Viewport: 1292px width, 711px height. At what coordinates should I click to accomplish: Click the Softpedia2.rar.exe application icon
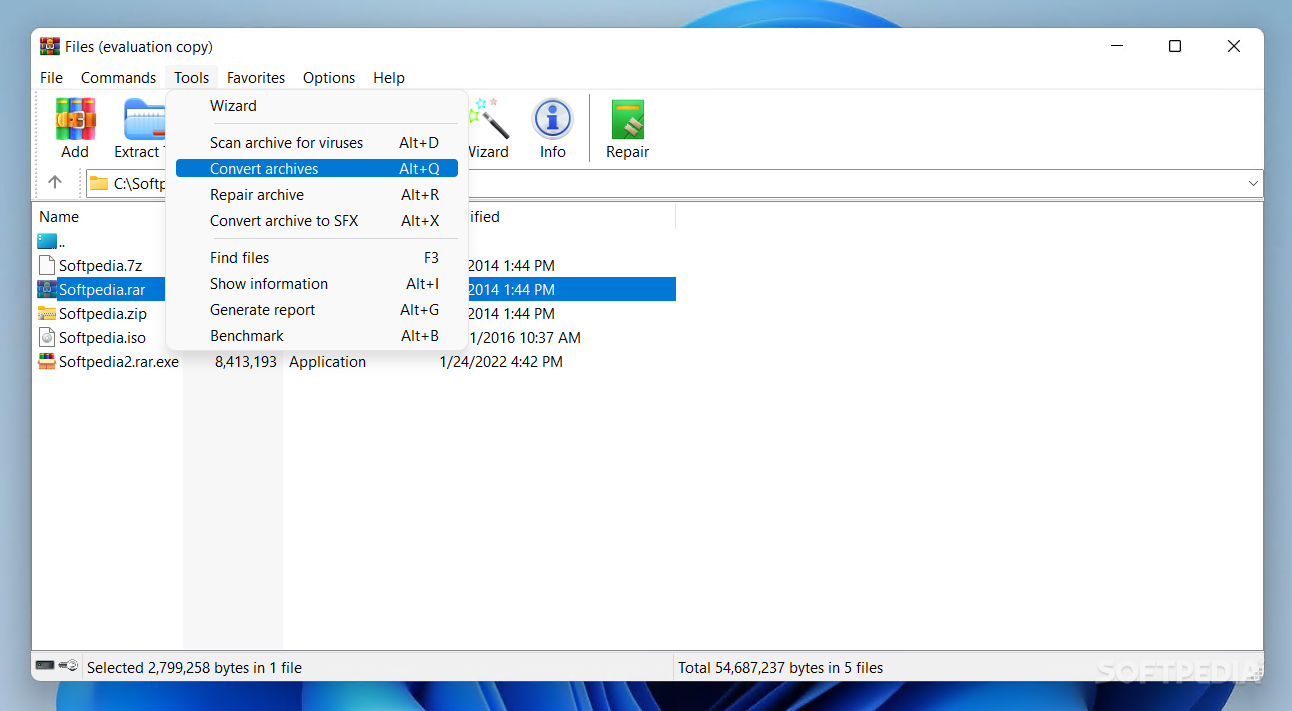click(47, 361)
